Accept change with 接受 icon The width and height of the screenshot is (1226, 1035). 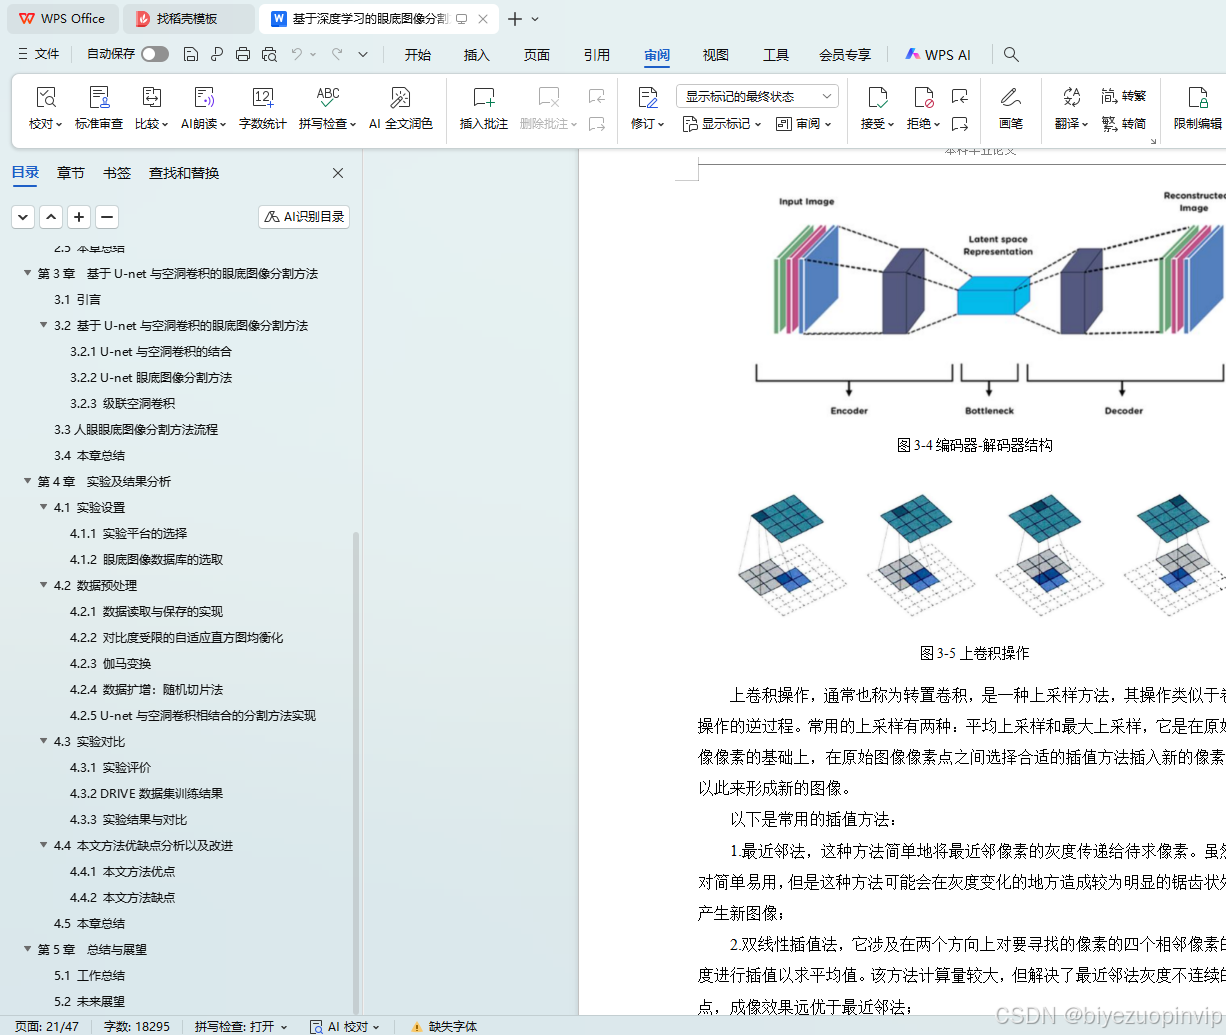[x=877, y=97]
